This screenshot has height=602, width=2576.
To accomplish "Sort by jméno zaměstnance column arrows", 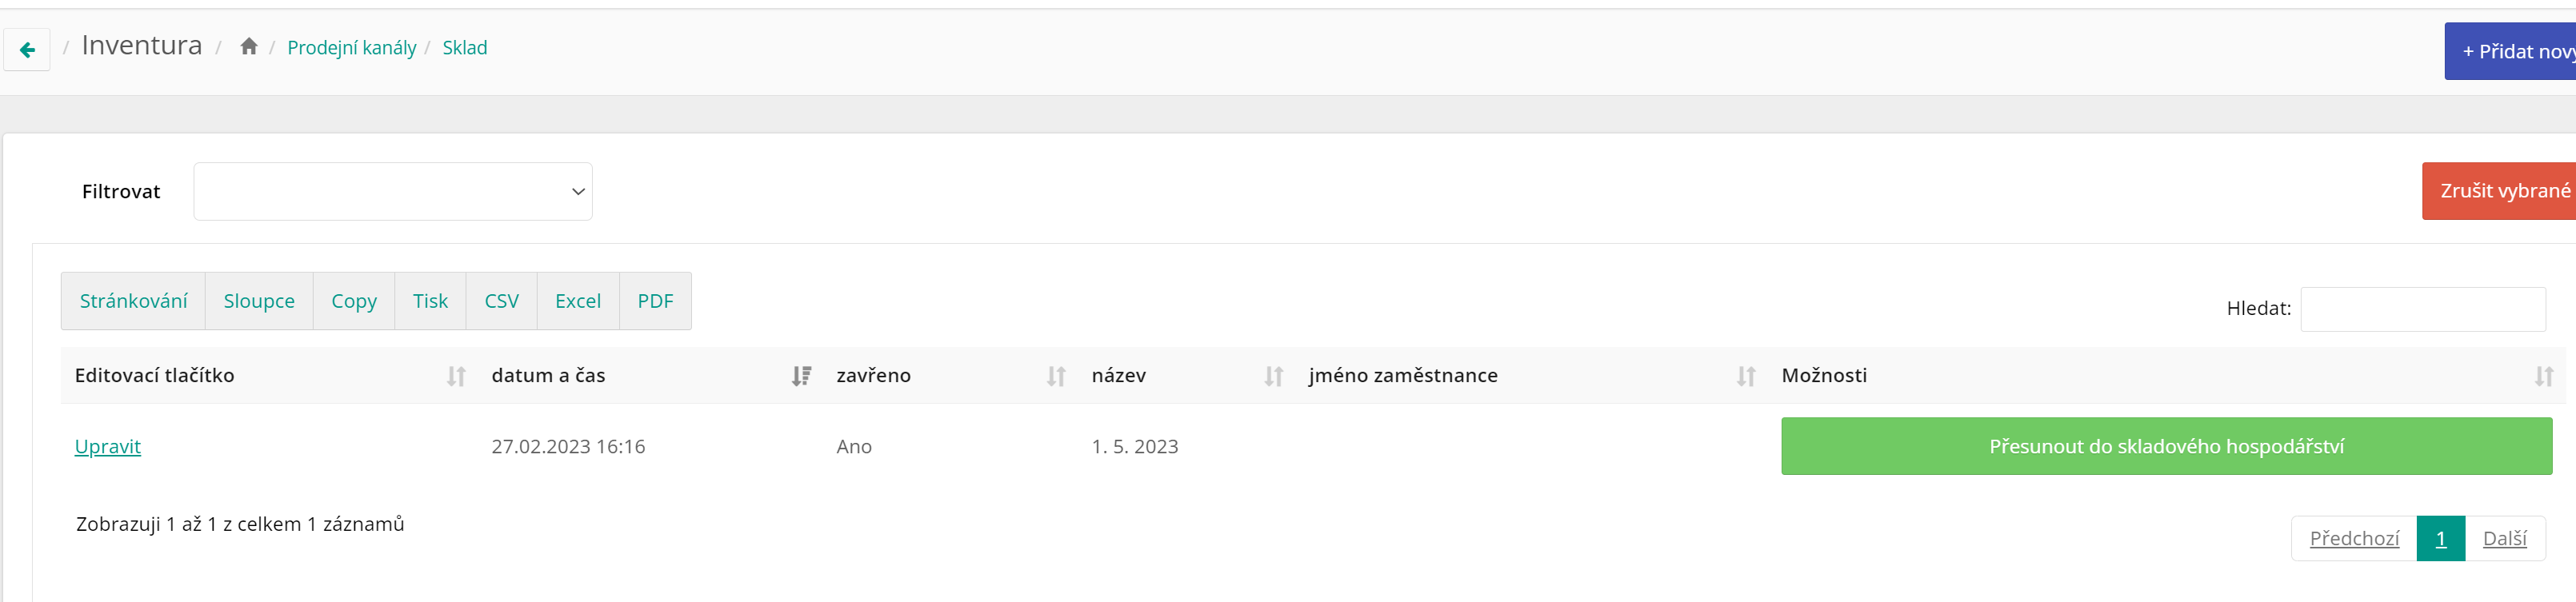I will click(1746, 376).
